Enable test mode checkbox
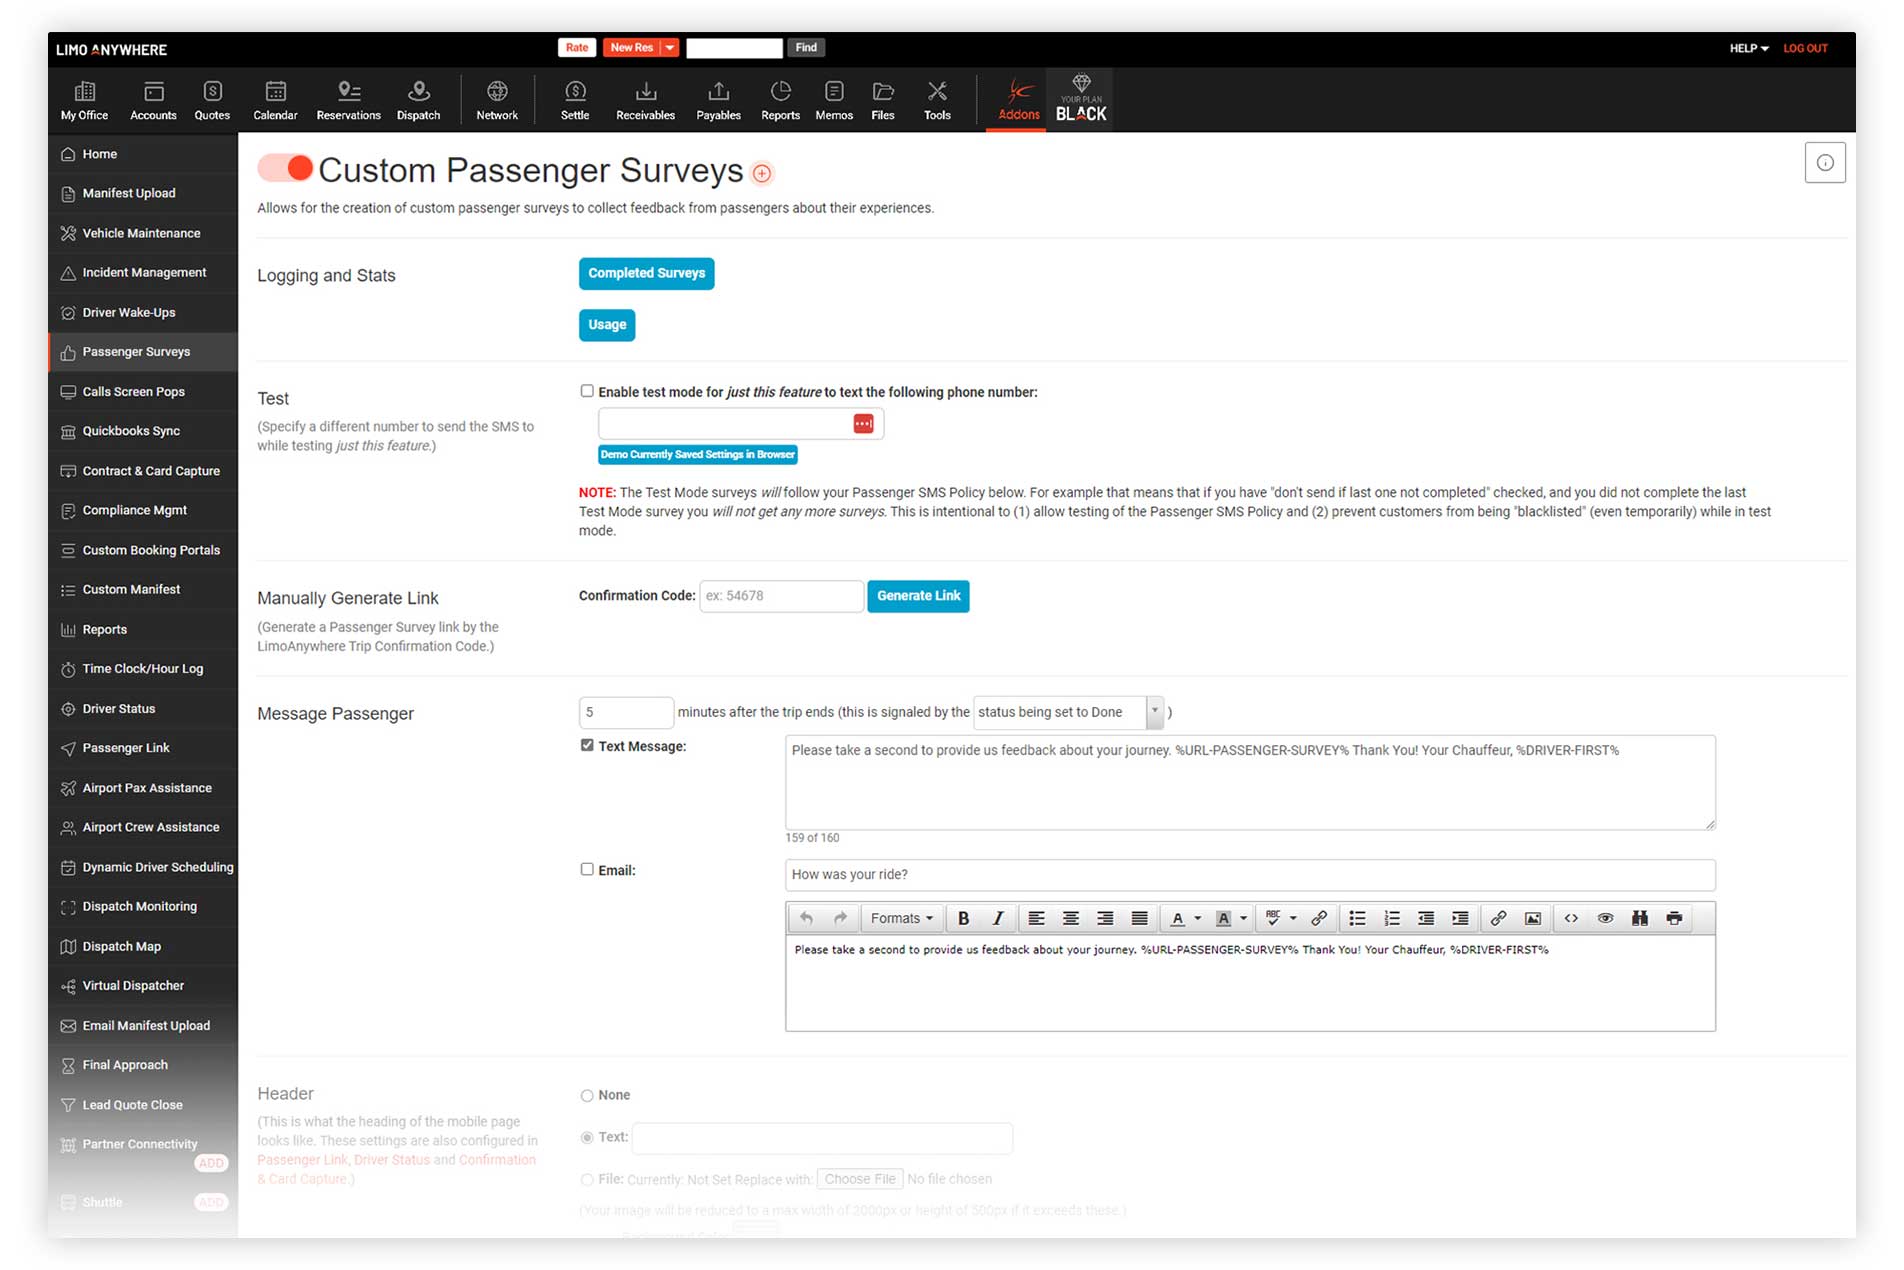Screen dimensions: 1904x1270 click(x=587, y=391)
